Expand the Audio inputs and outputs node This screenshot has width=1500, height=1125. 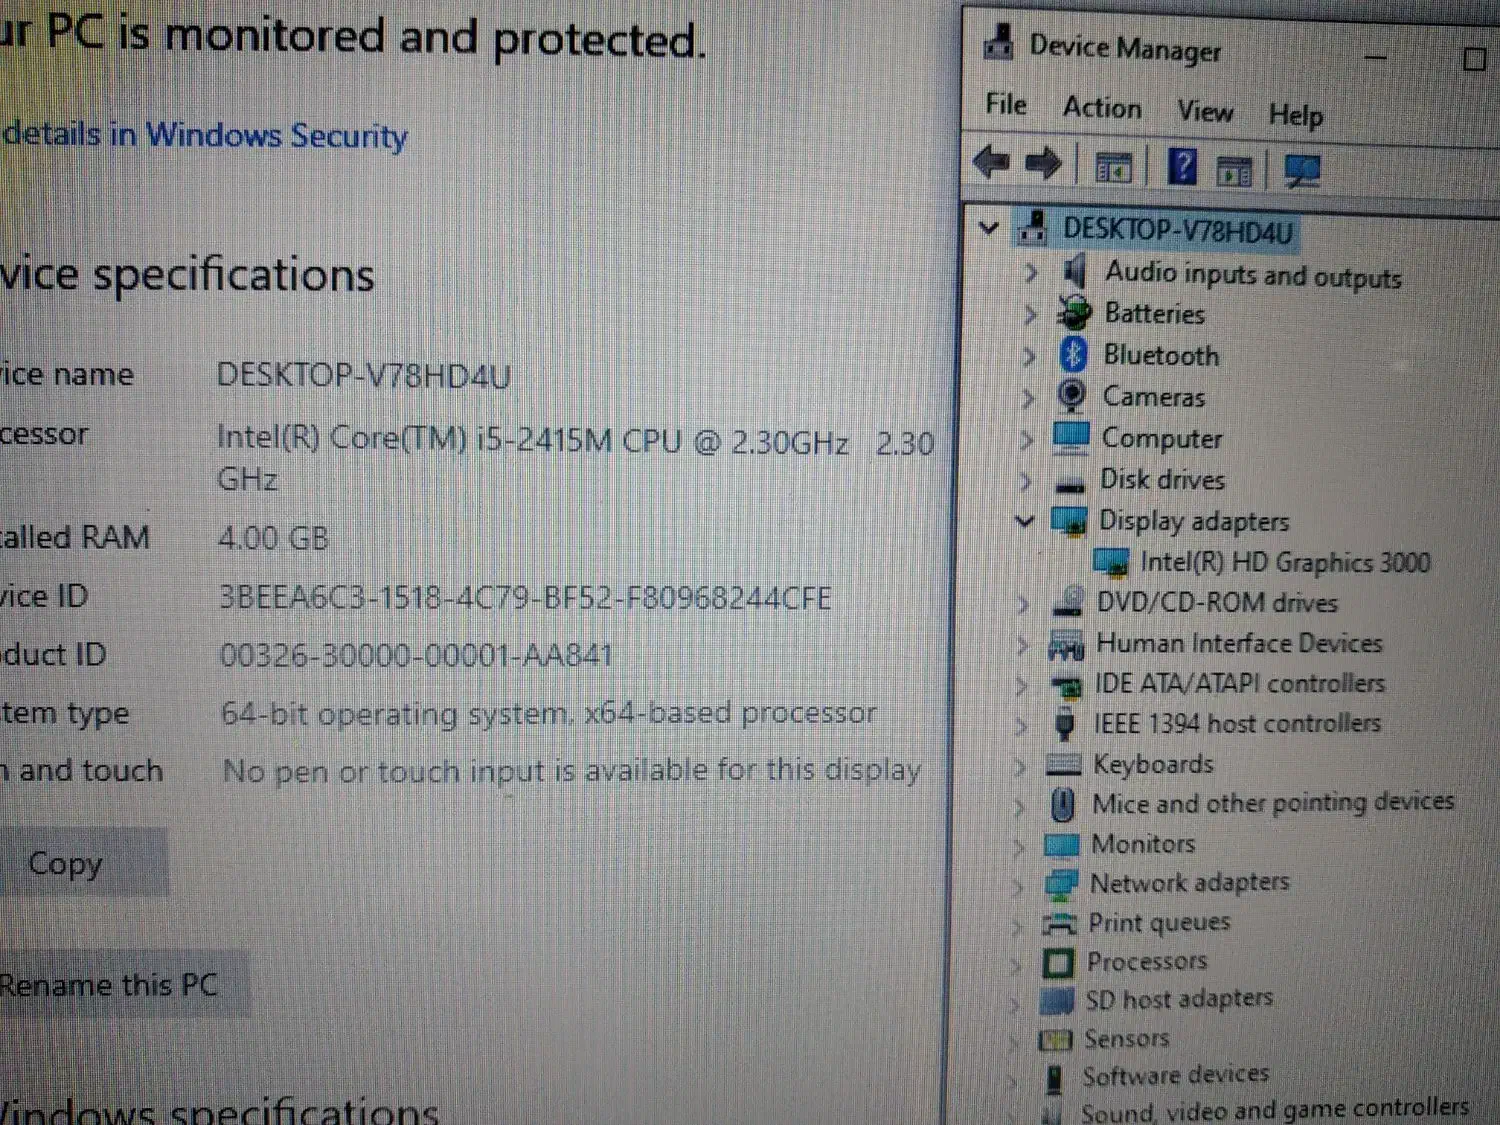point(1031,272)
